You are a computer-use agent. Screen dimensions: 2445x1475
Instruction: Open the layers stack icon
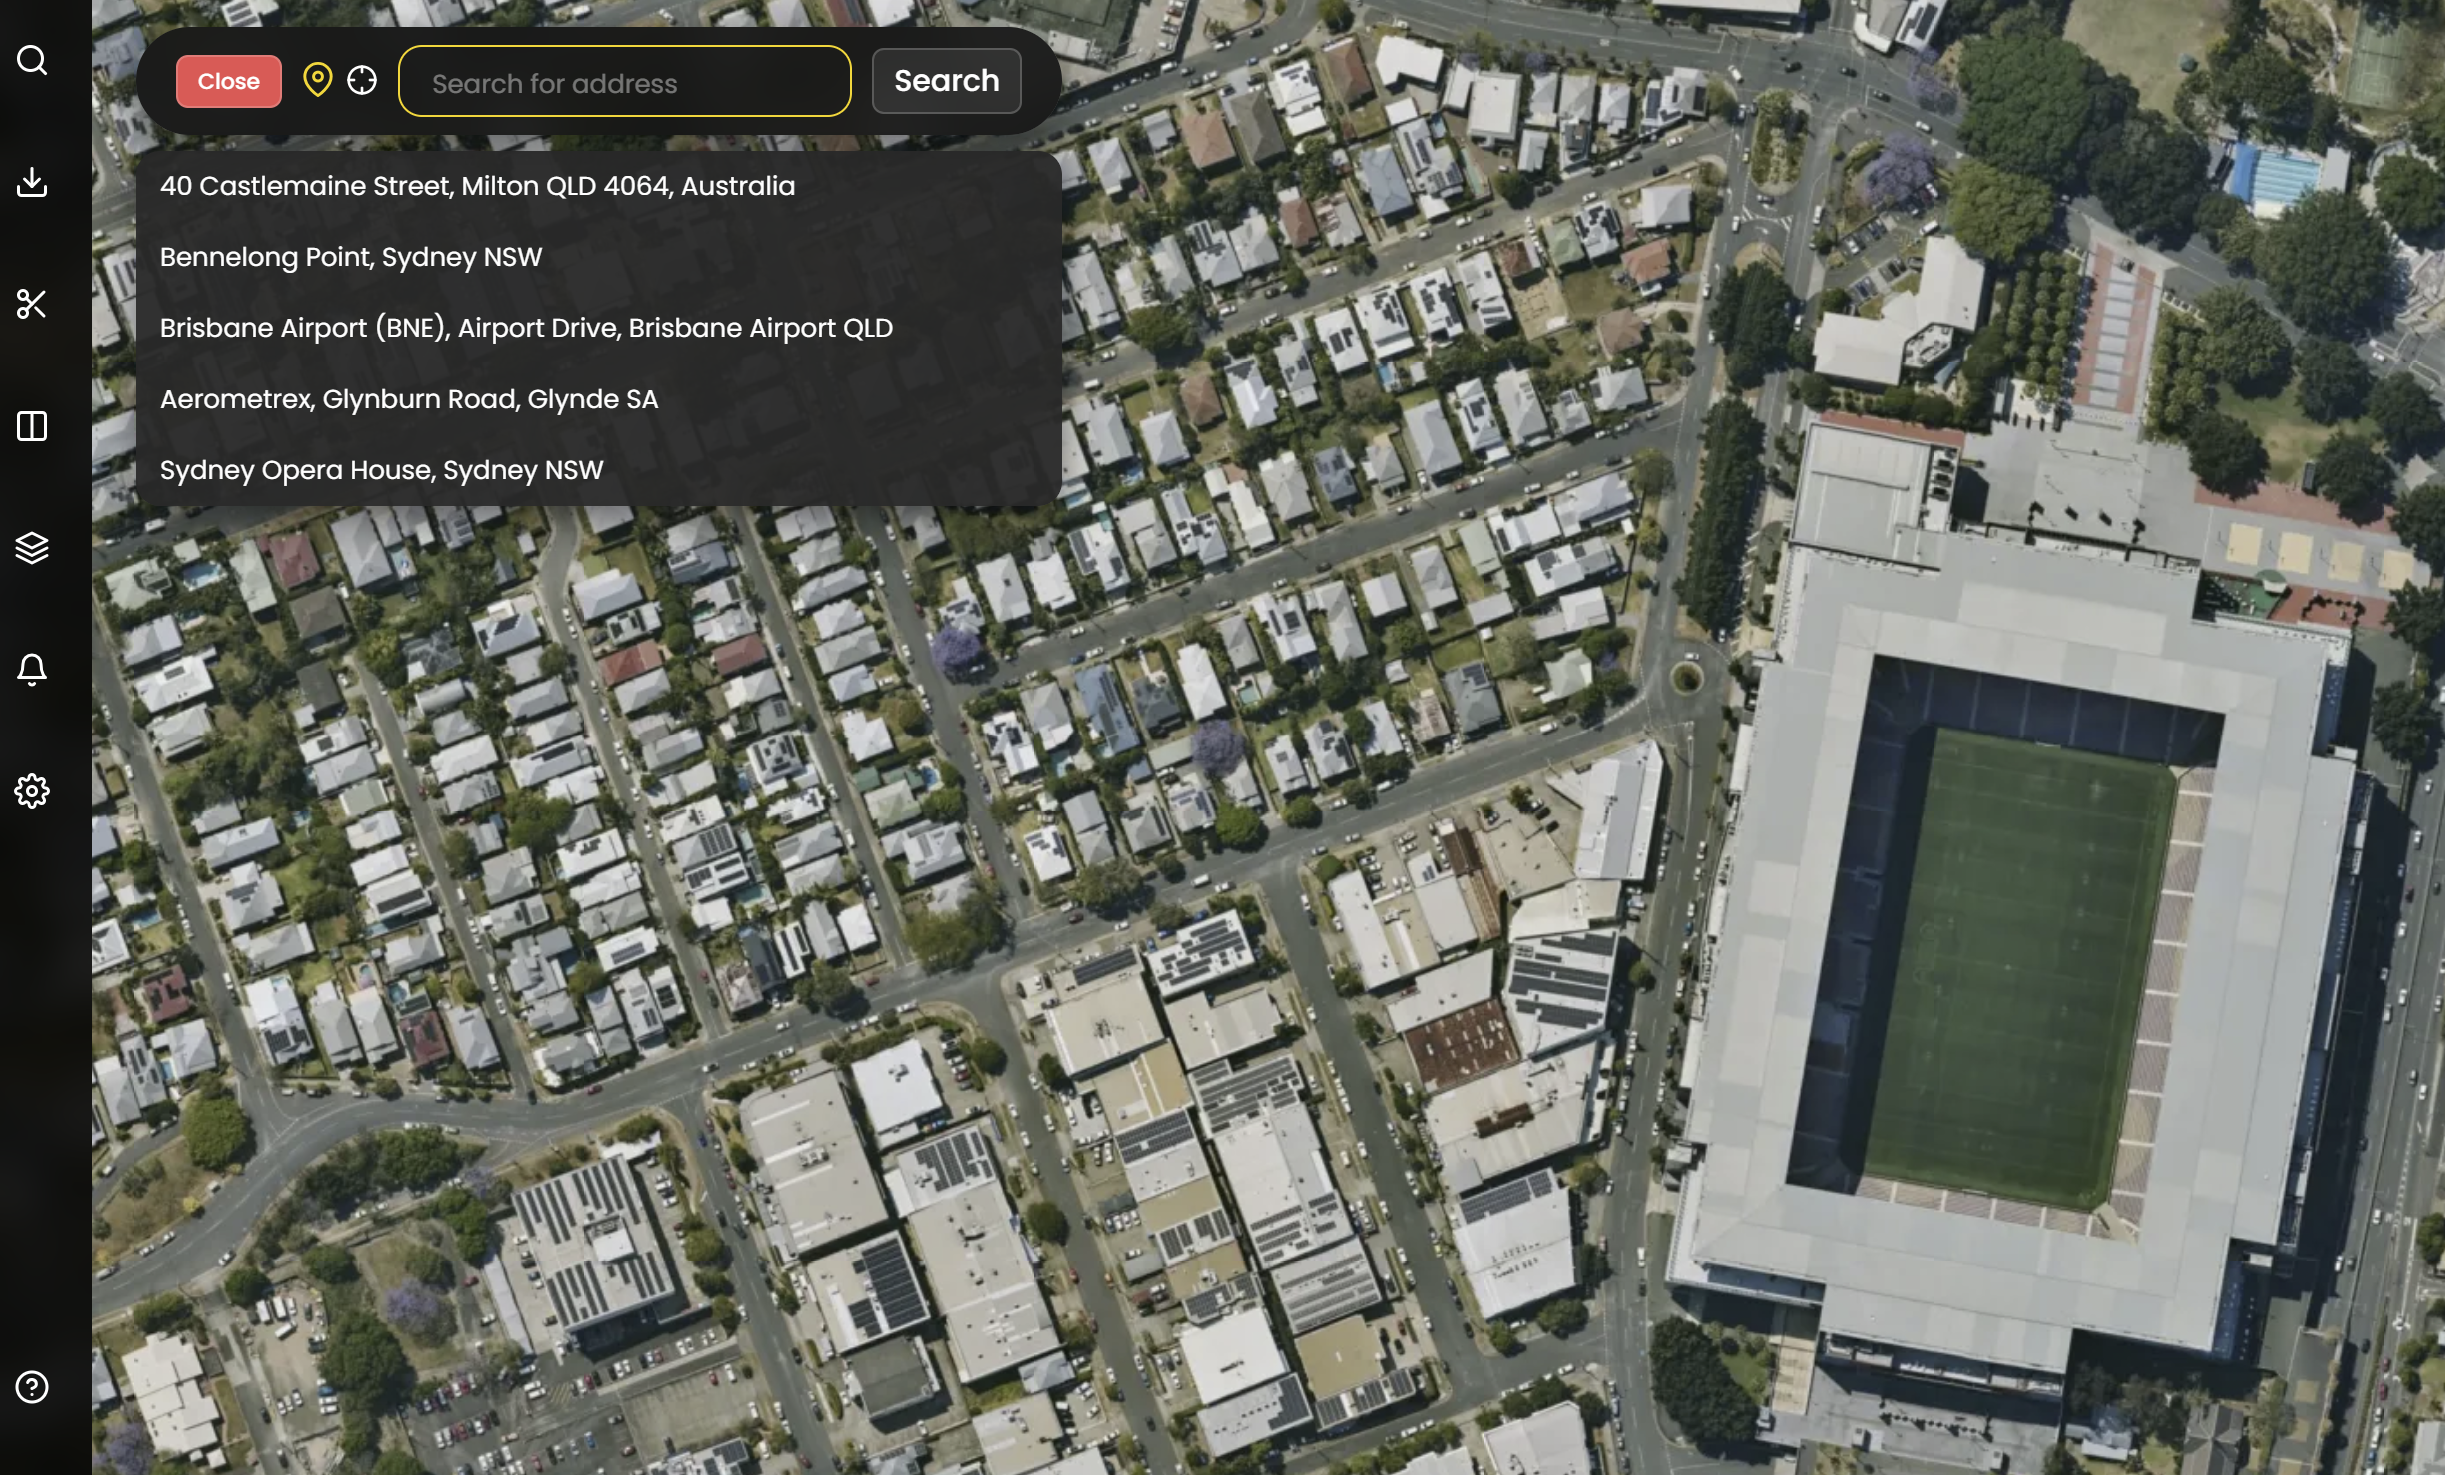(x=32, y=548)
